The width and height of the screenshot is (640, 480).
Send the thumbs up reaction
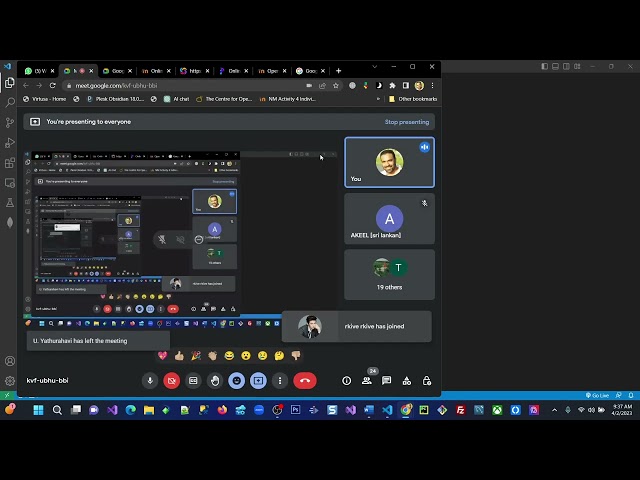(179, 356)
